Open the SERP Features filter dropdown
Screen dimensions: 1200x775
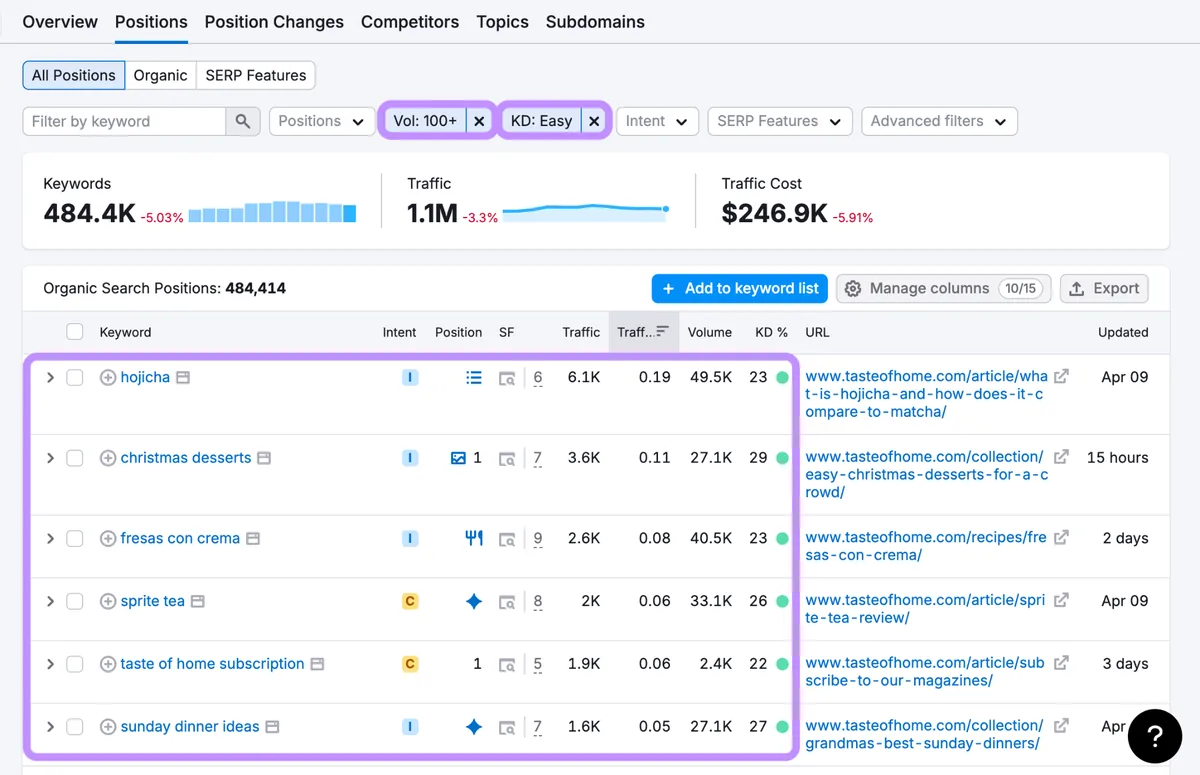[x=780, y=121]
